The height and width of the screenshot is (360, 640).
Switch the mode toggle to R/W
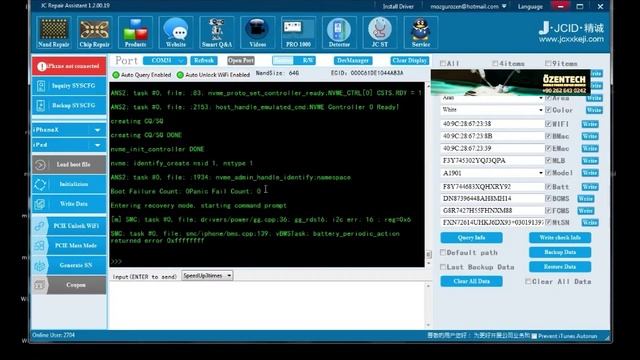click(307, 60)
